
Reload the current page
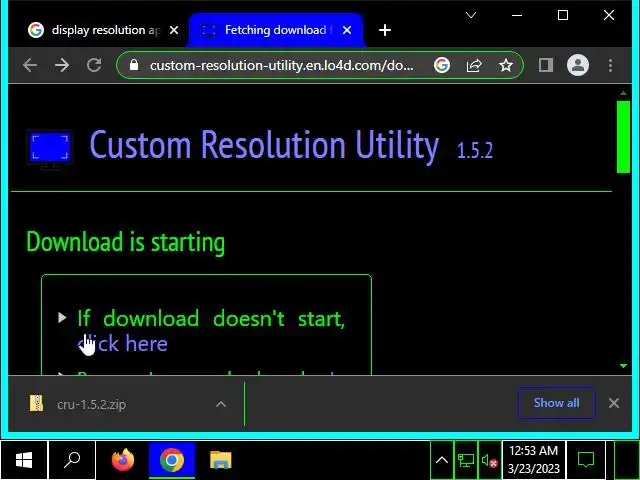94,65
